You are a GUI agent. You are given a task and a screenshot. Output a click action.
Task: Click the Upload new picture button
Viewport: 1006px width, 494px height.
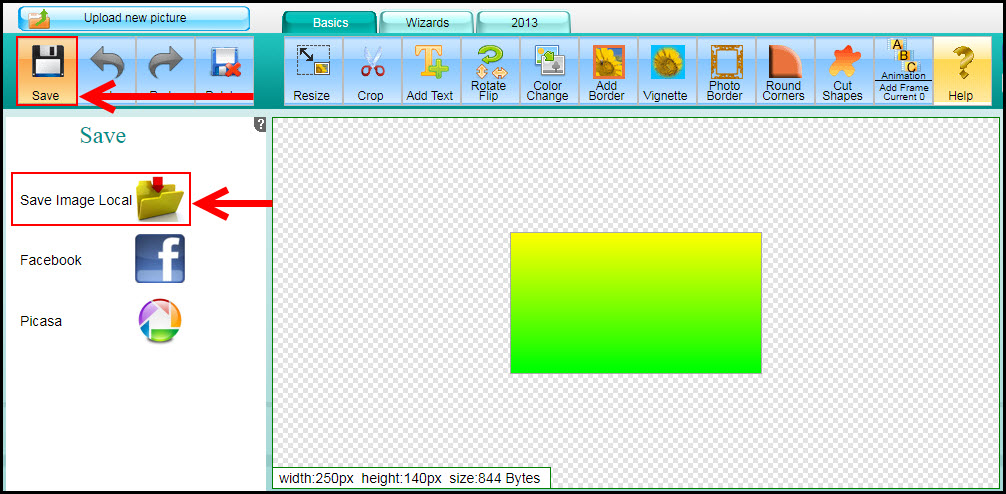click(134, 18)
